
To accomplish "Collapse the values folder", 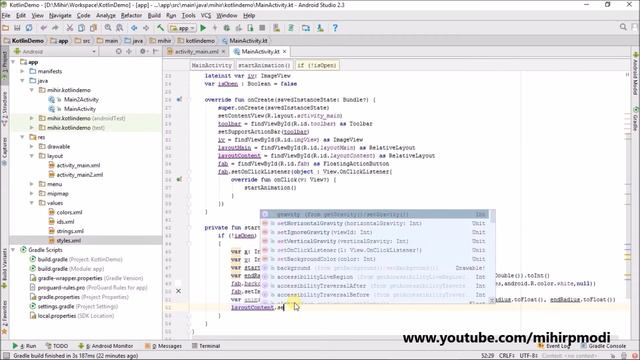I will click(x=32, y=203).
